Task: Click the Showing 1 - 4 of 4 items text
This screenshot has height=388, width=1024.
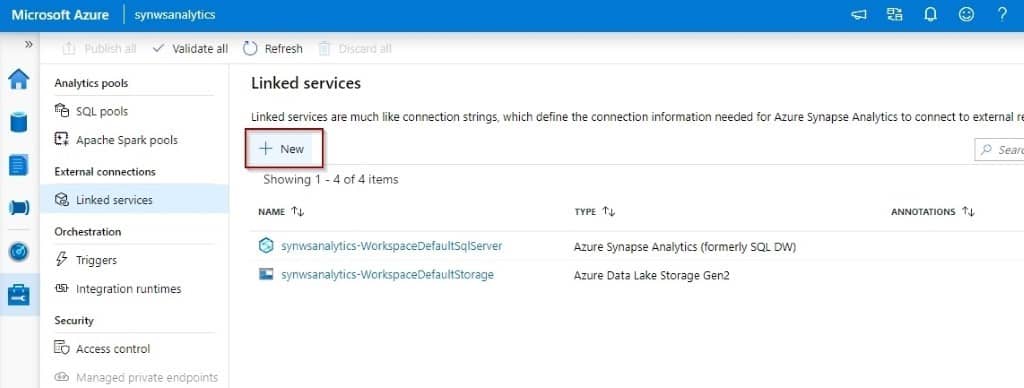Action: [x=330, y=179]
